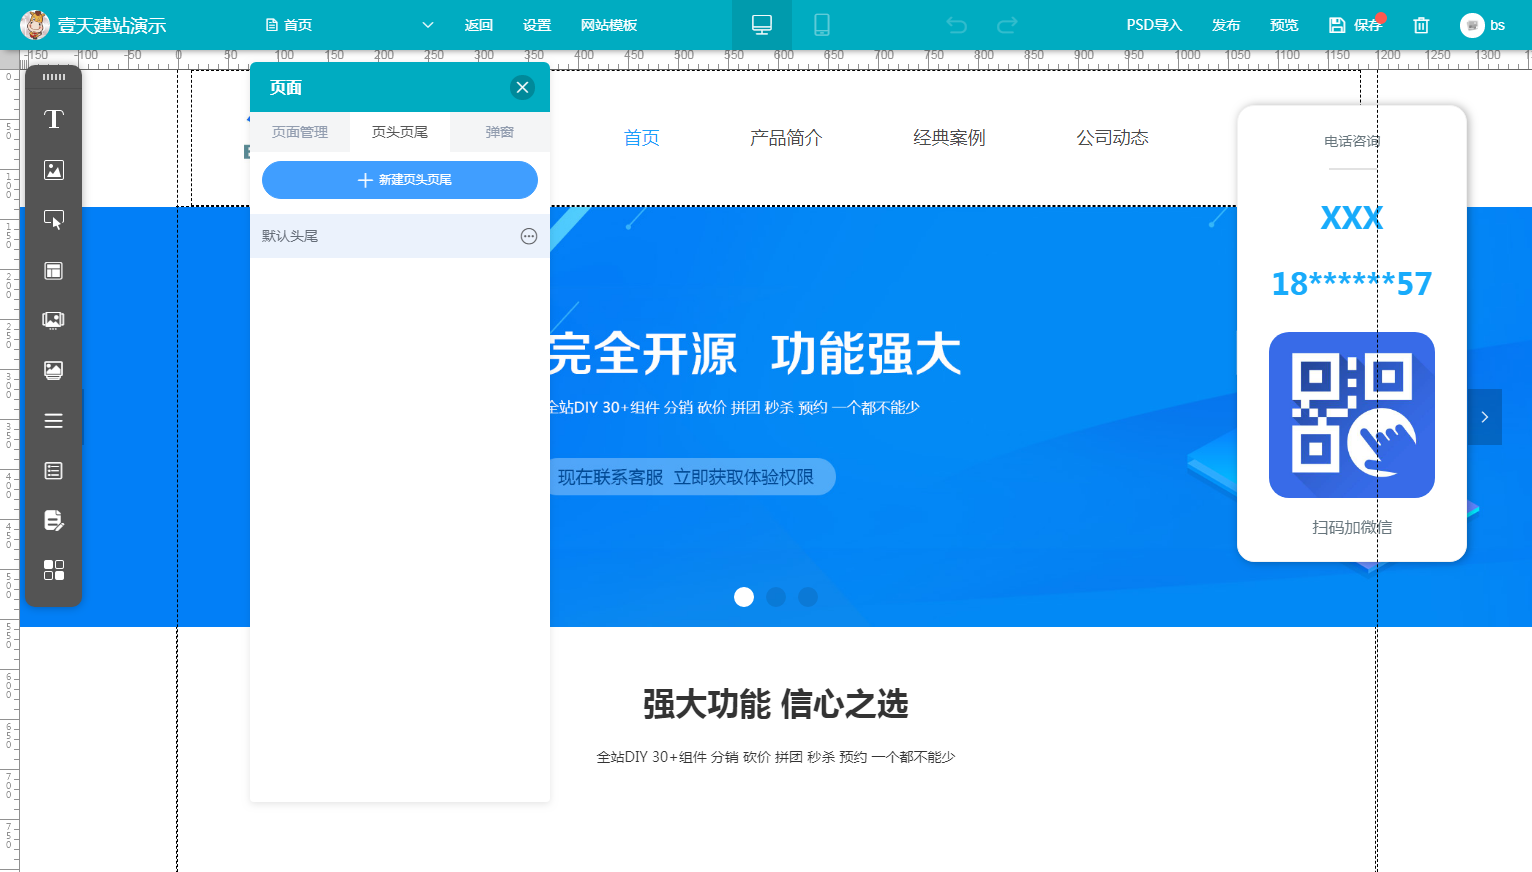The width and height of the screenshot is (1532, 872).
Task: Open 网站模板 in top bar
Action: [609, 25]
